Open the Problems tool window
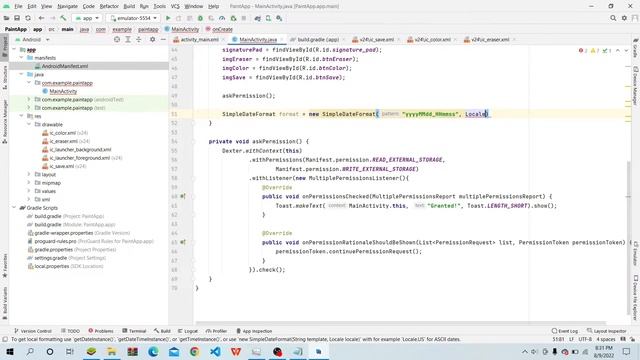This screenshot has height=360, width=640. (x=100, y=331)
